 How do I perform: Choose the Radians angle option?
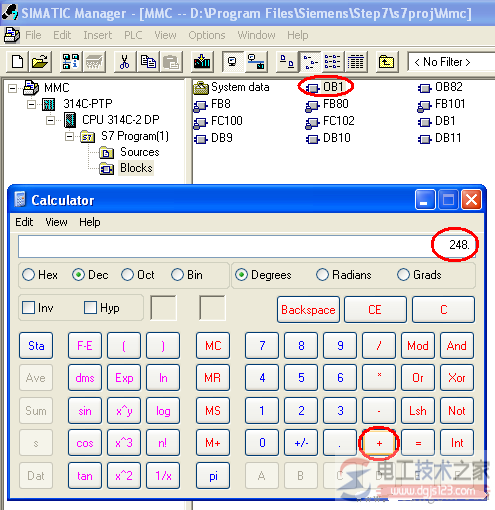click(x=322, y=275)
